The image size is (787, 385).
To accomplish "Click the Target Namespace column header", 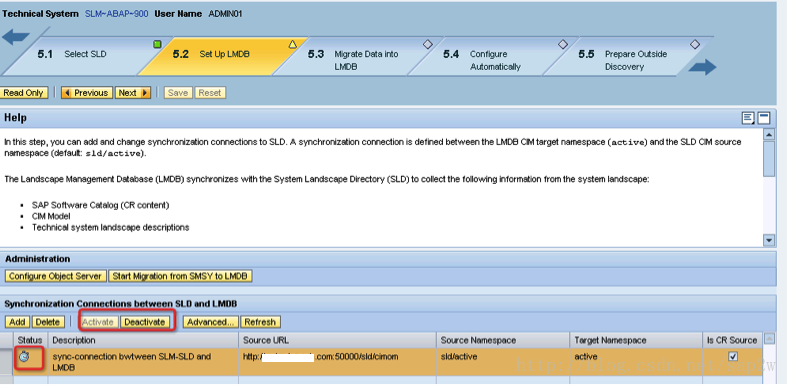I will coord(636,340).
